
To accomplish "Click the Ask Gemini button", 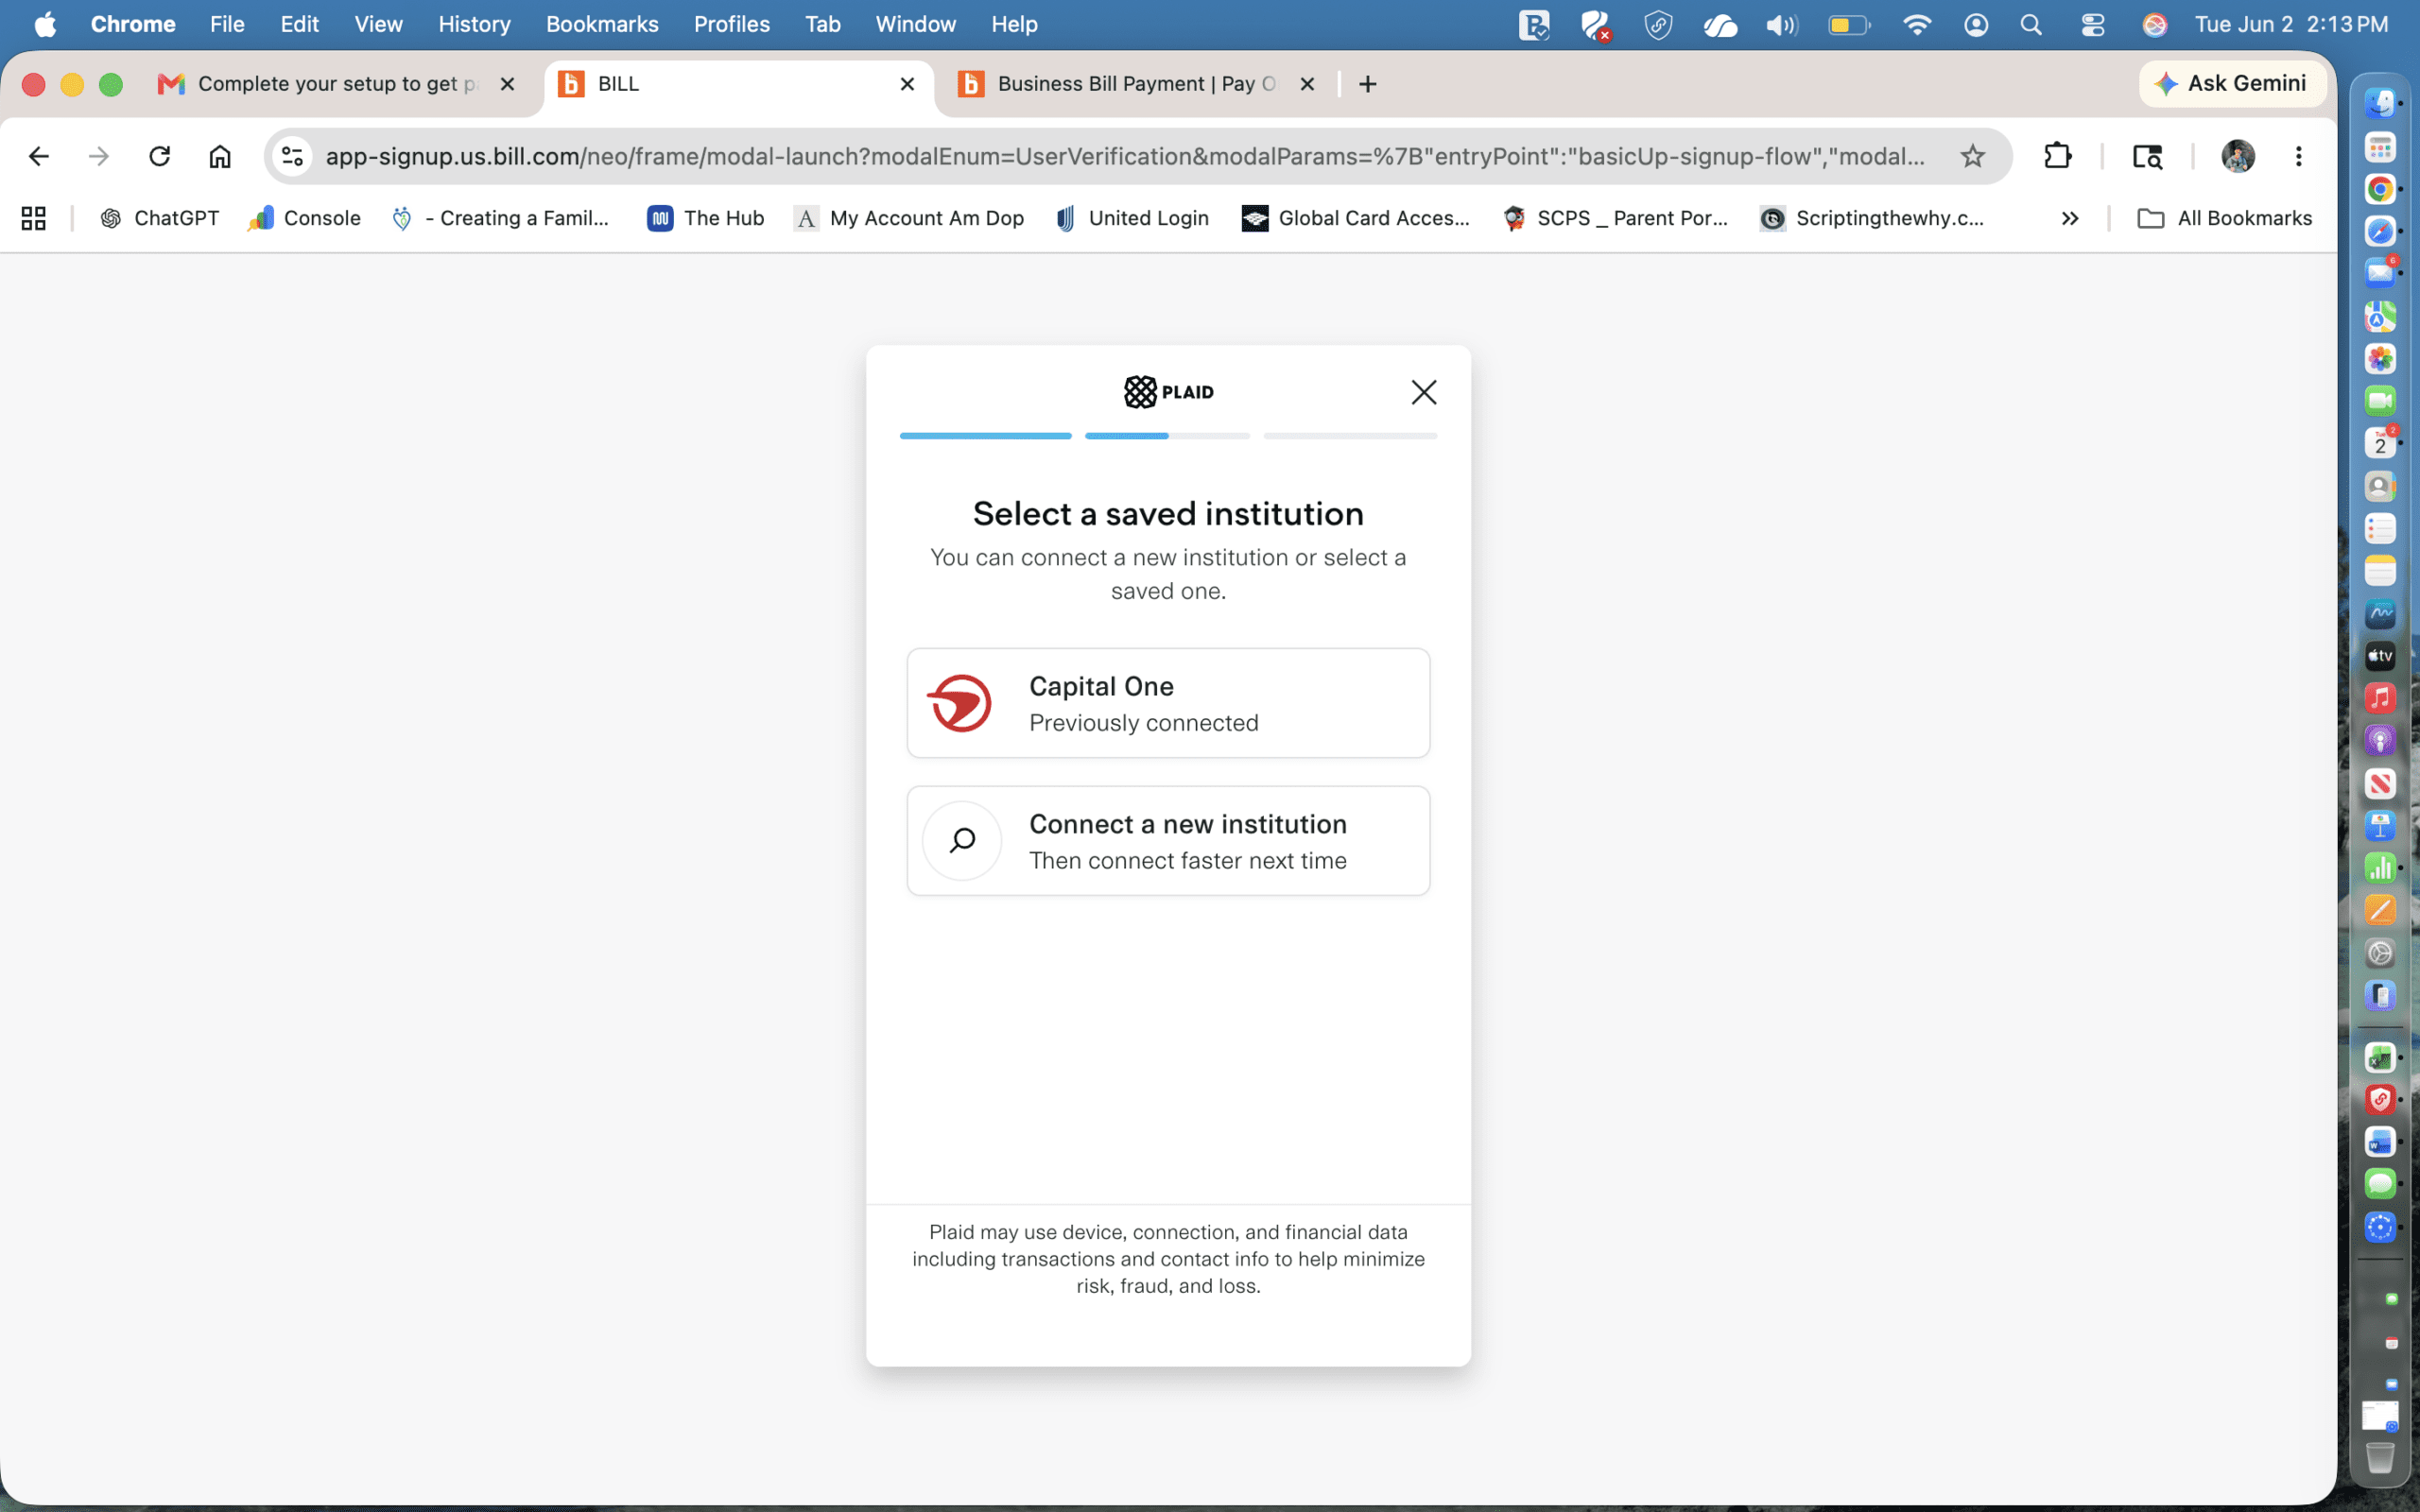I will coord(2232,83).
